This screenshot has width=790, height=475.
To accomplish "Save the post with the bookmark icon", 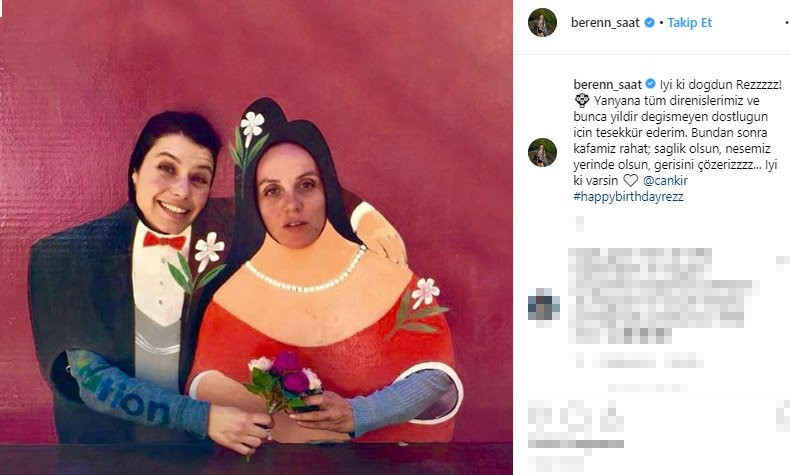I will point(784,417).
